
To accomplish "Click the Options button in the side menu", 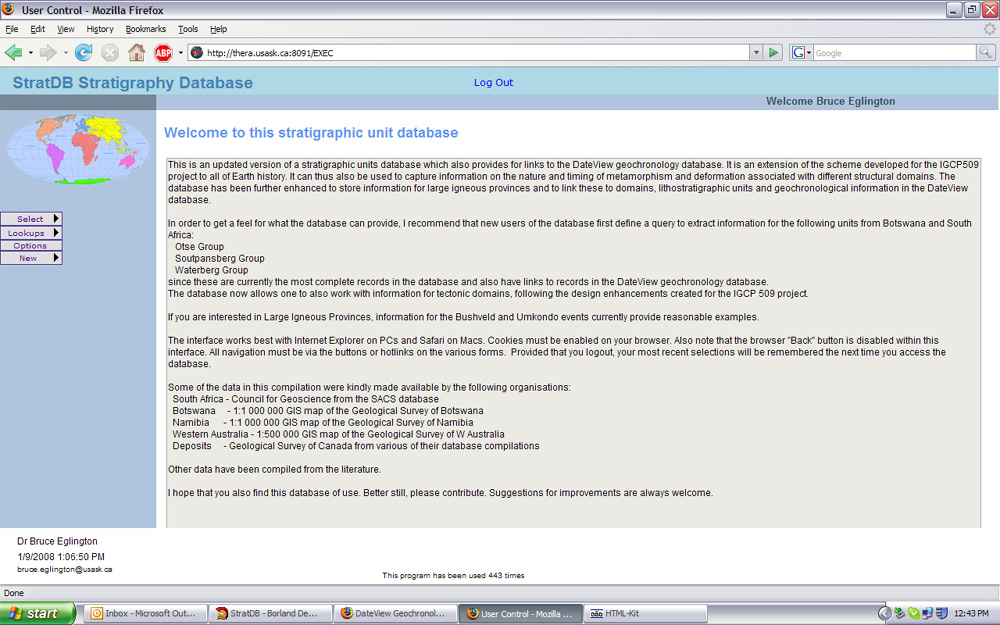I will (x=31, y=246).
